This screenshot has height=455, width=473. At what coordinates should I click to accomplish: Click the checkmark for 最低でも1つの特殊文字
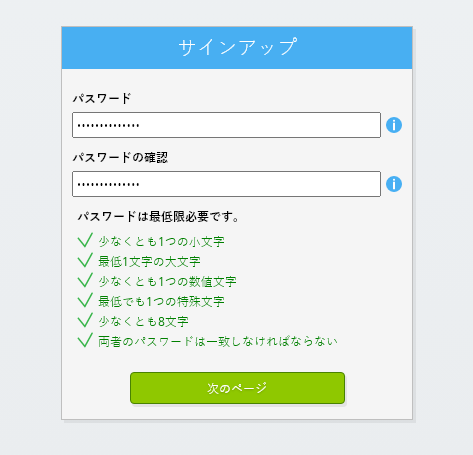point(85,300)
